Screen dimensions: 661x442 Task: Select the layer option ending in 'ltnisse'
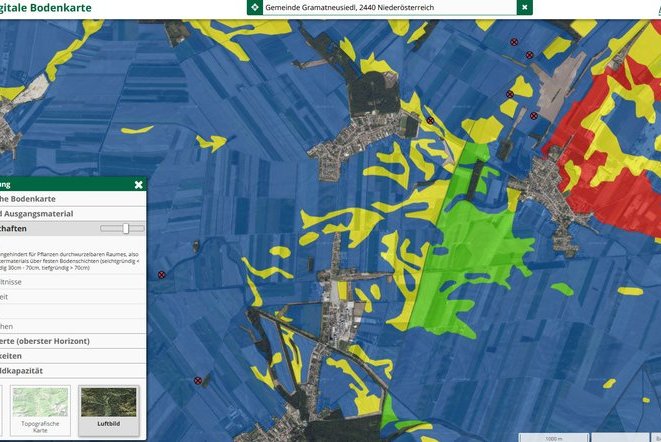30,282
